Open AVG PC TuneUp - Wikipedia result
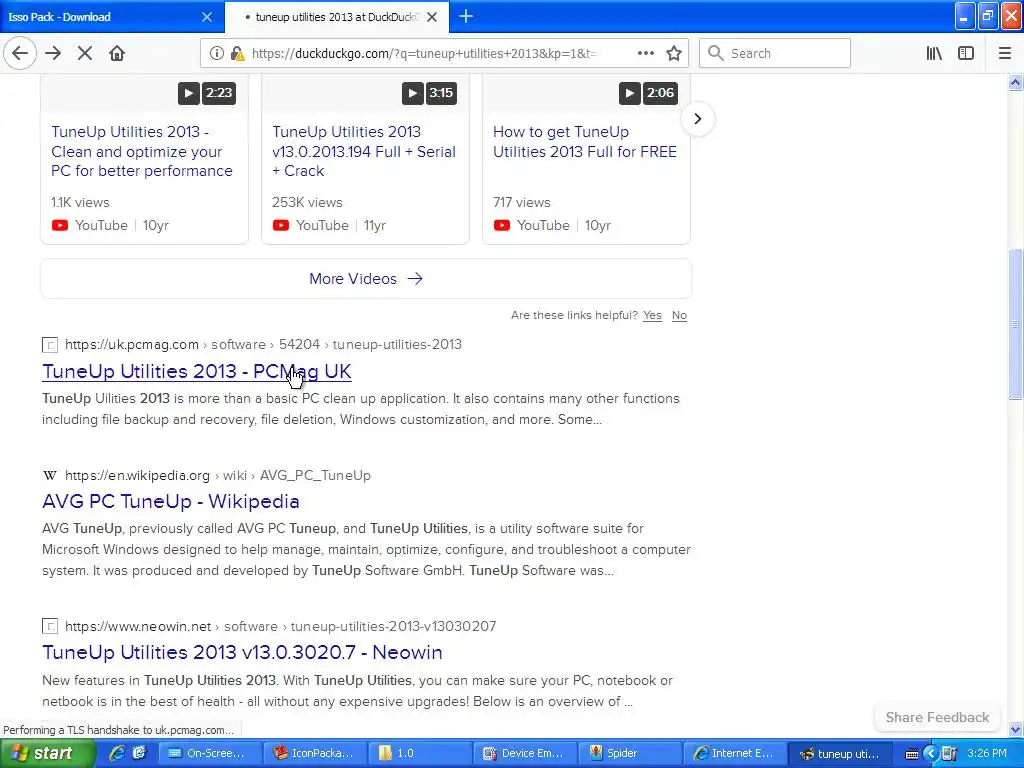This screenshot has width=1024, height=768. (170, 502)
